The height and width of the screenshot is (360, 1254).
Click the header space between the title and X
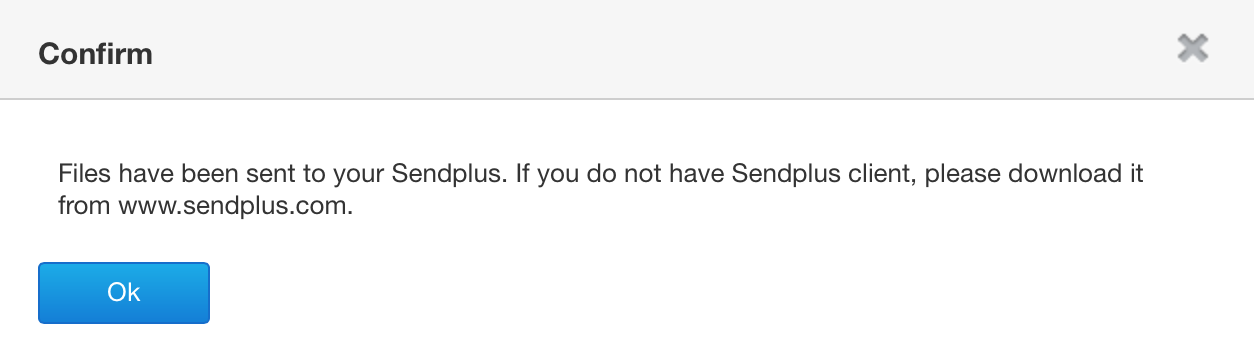click(x=660, y=49)
